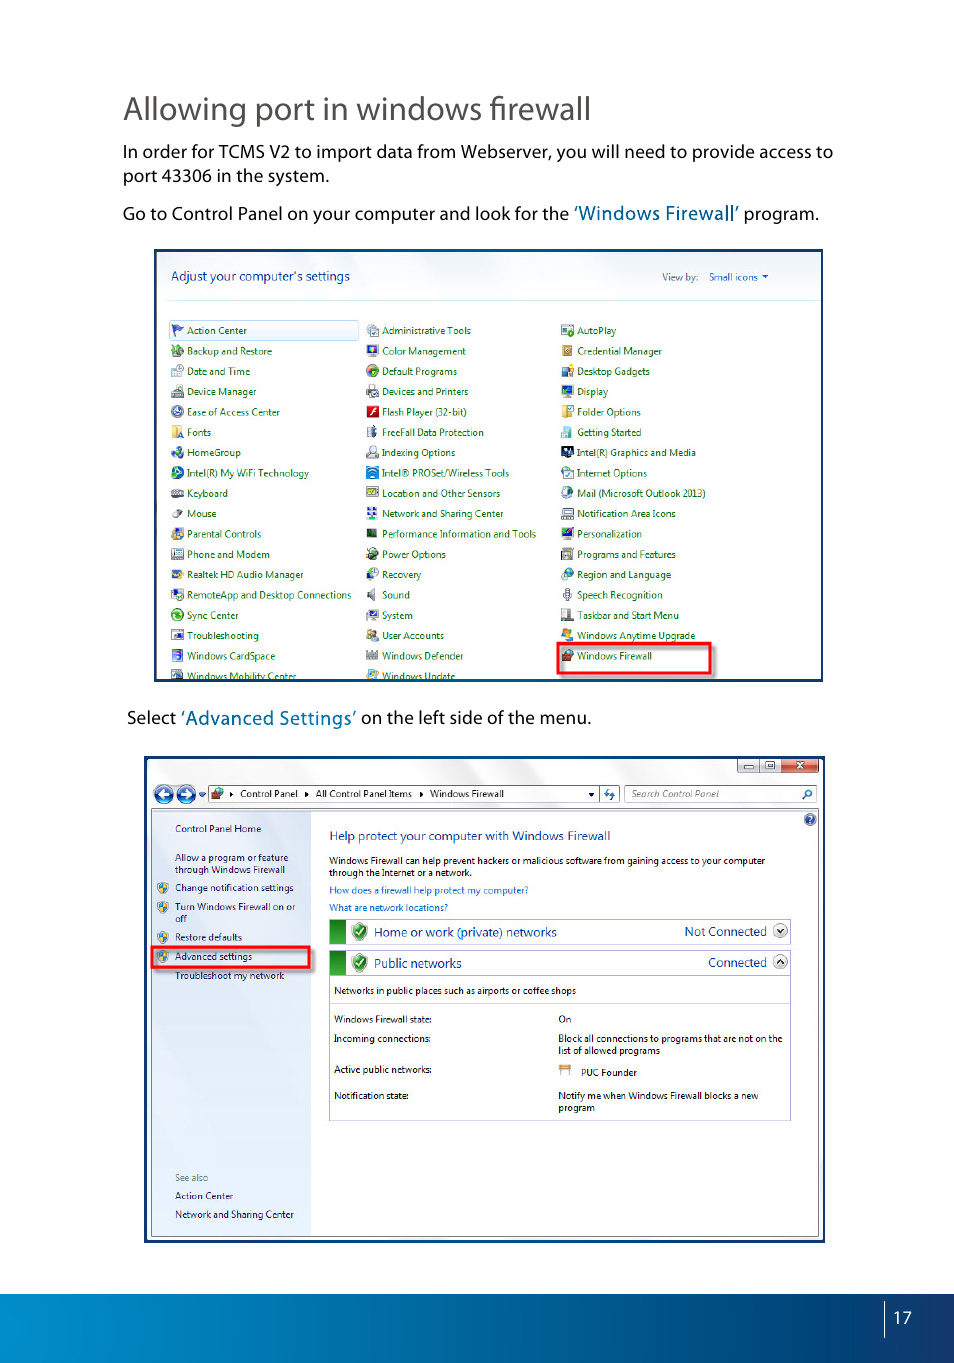Viewport: 954px width, 1363px height.
Task: Open 'Control Panel Home' link
Action: (218, 829)
